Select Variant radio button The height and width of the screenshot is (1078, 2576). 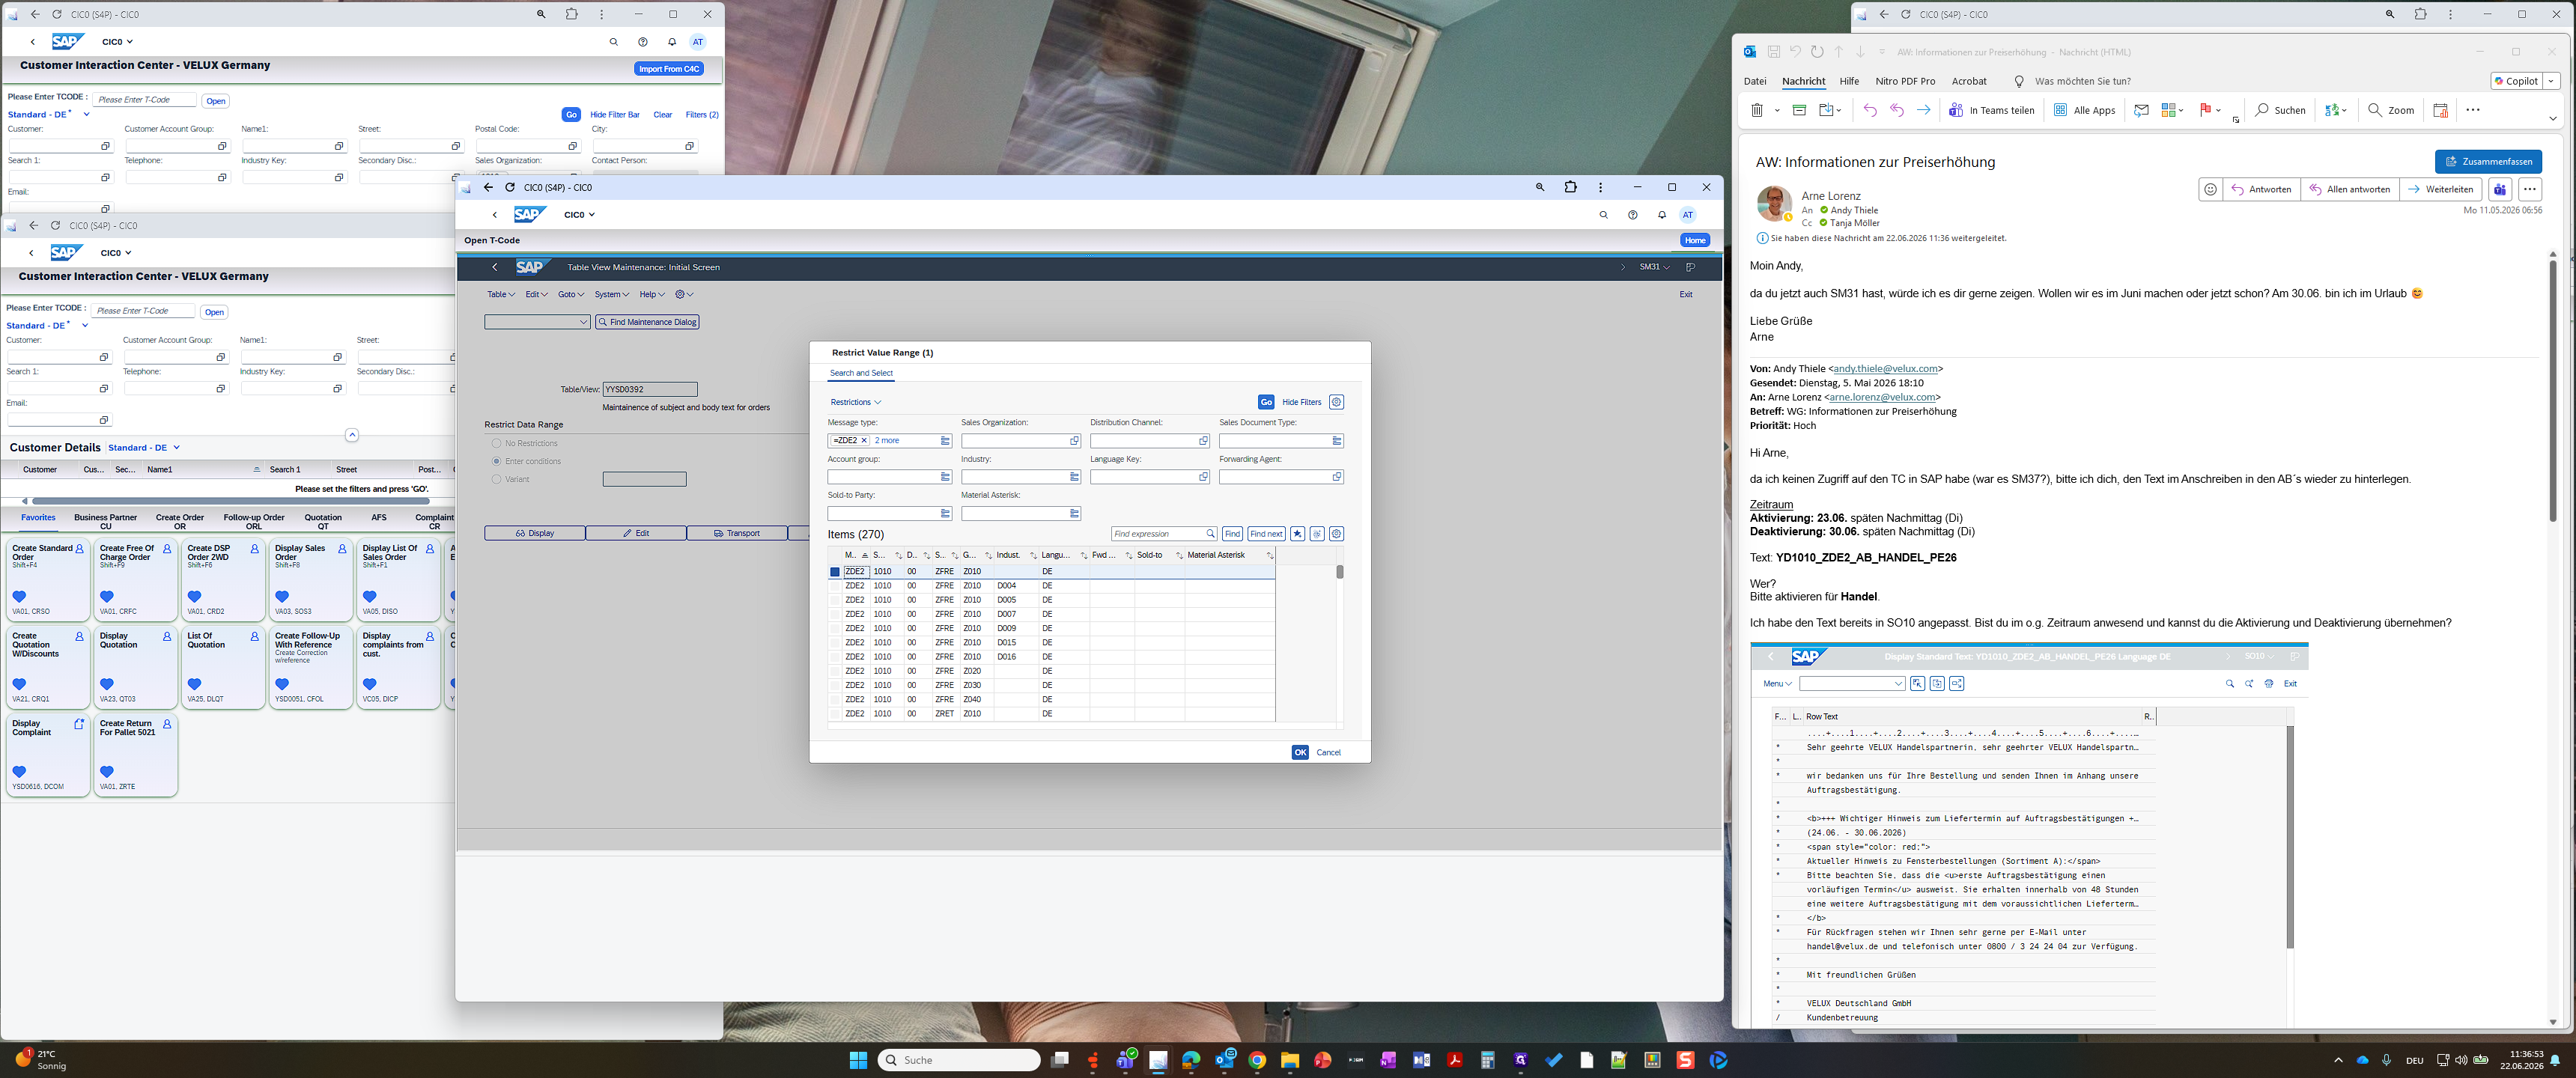(496, 479)
